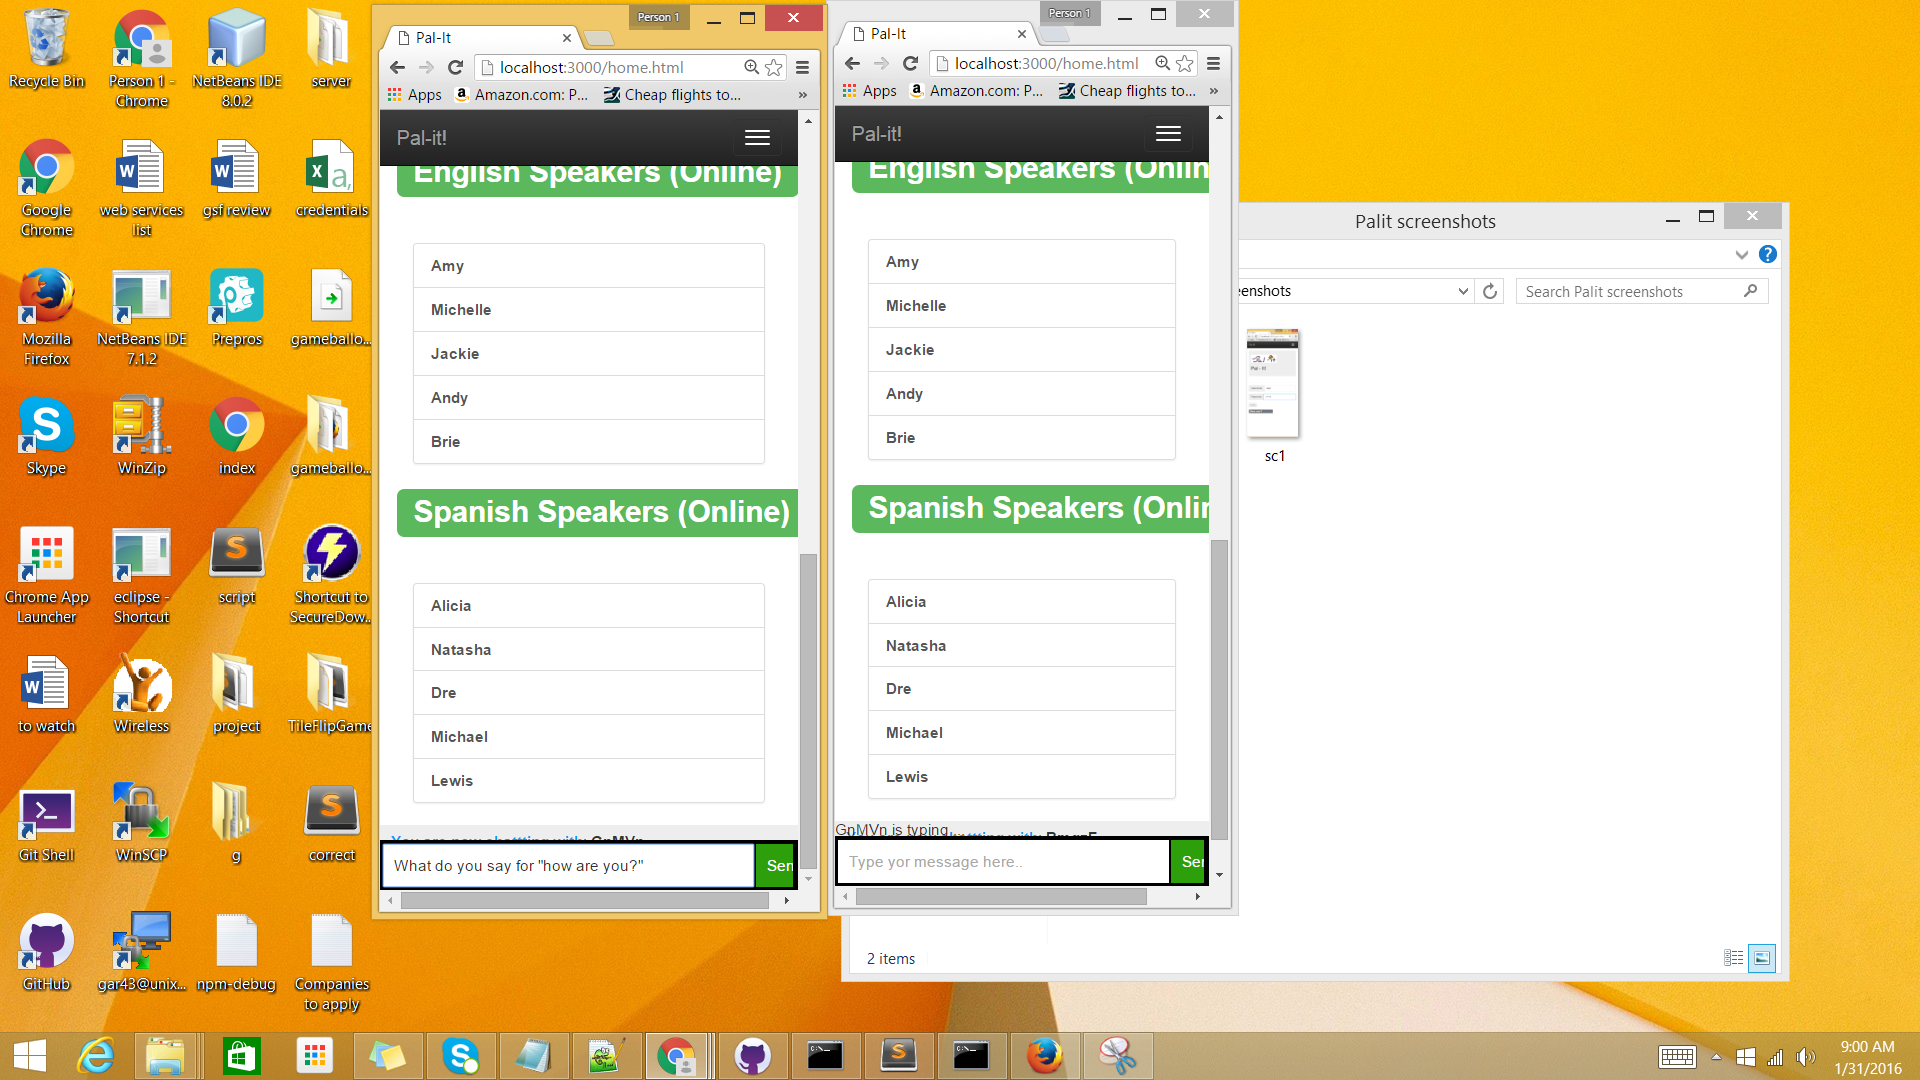Click message input field in right chat window

[x=1002, y=862]
